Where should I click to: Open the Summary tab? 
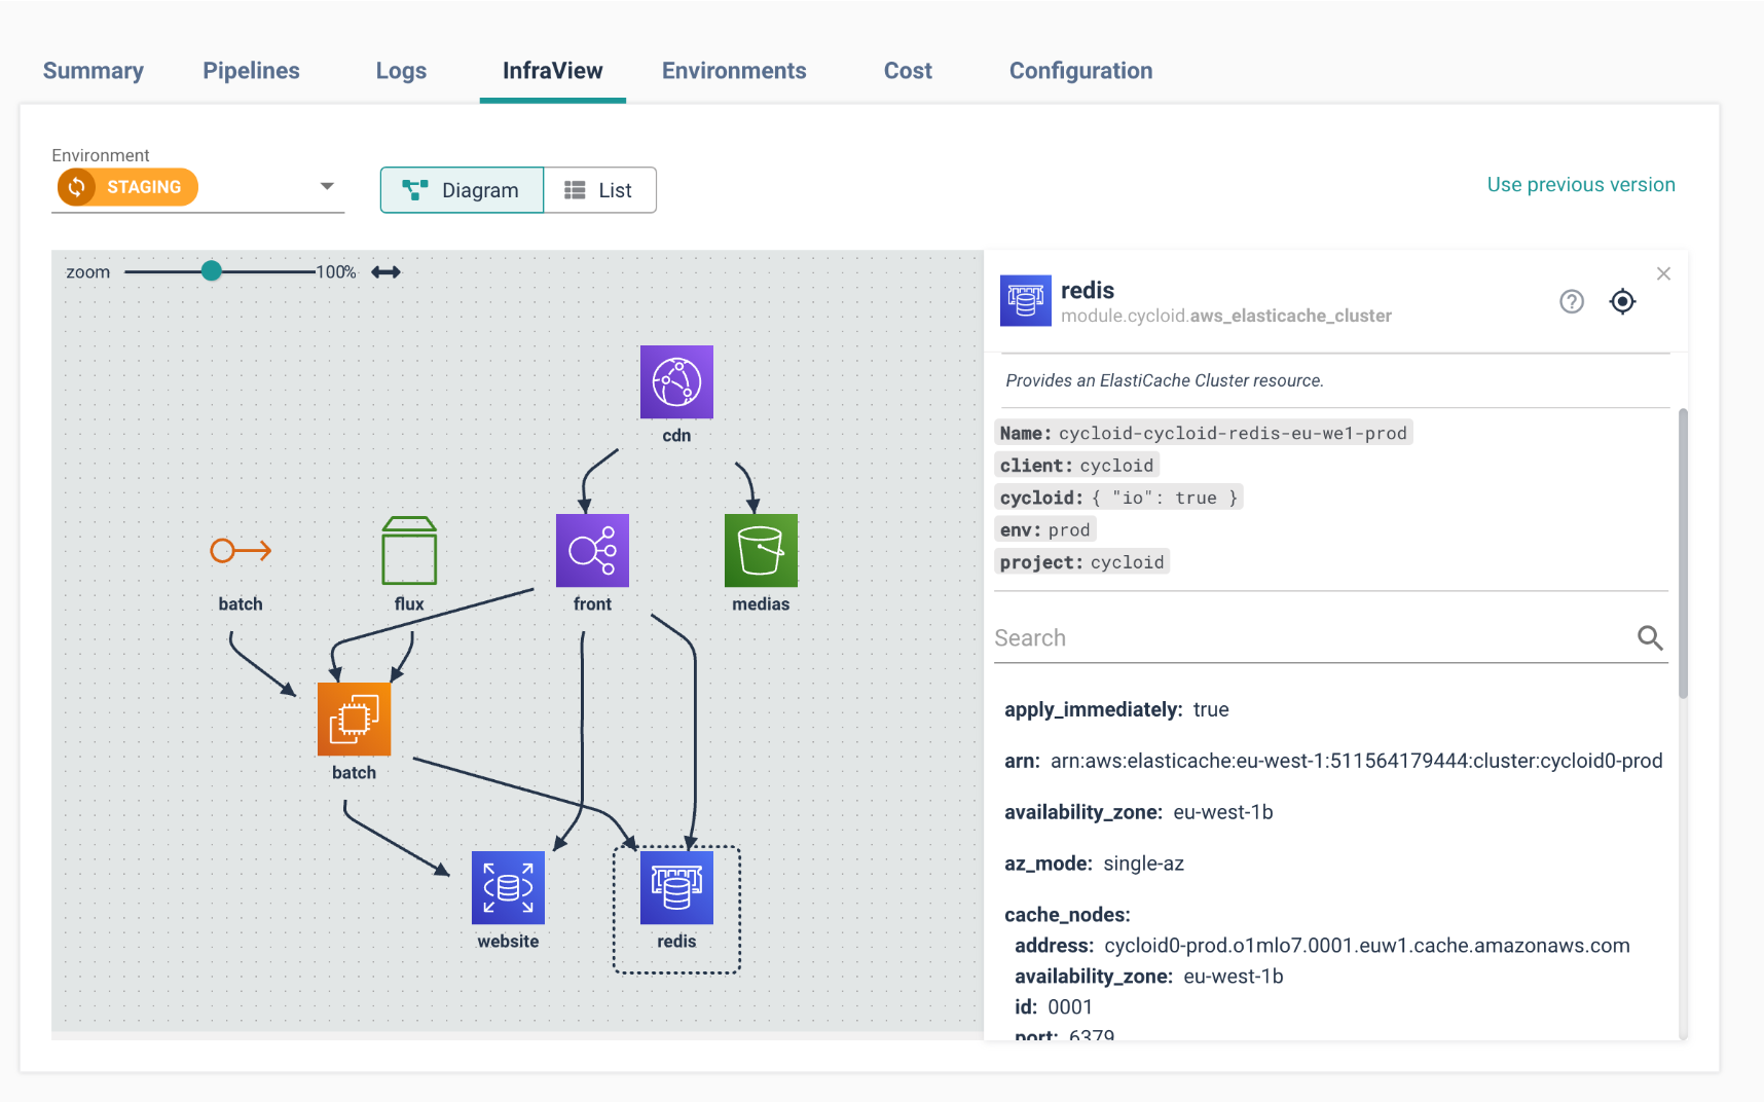pos(93,71)
